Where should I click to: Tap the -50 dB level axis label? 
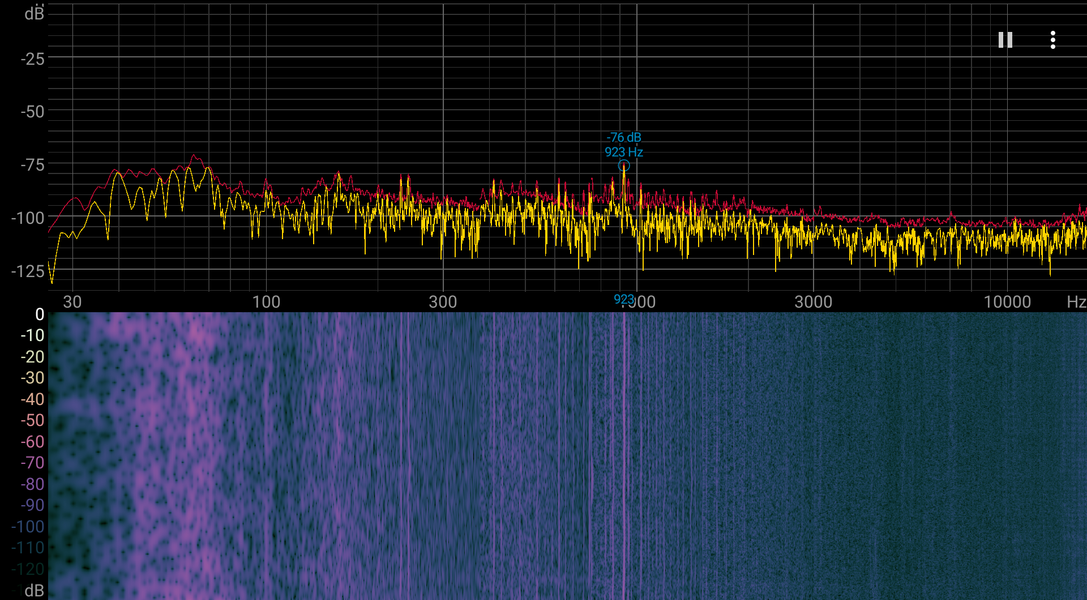click(x=32, y=112)
